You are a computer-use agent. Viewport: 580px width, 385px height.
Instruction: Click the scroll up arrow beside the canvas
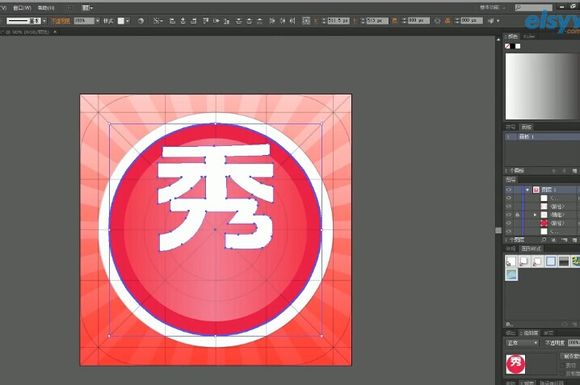pos(498,39)
